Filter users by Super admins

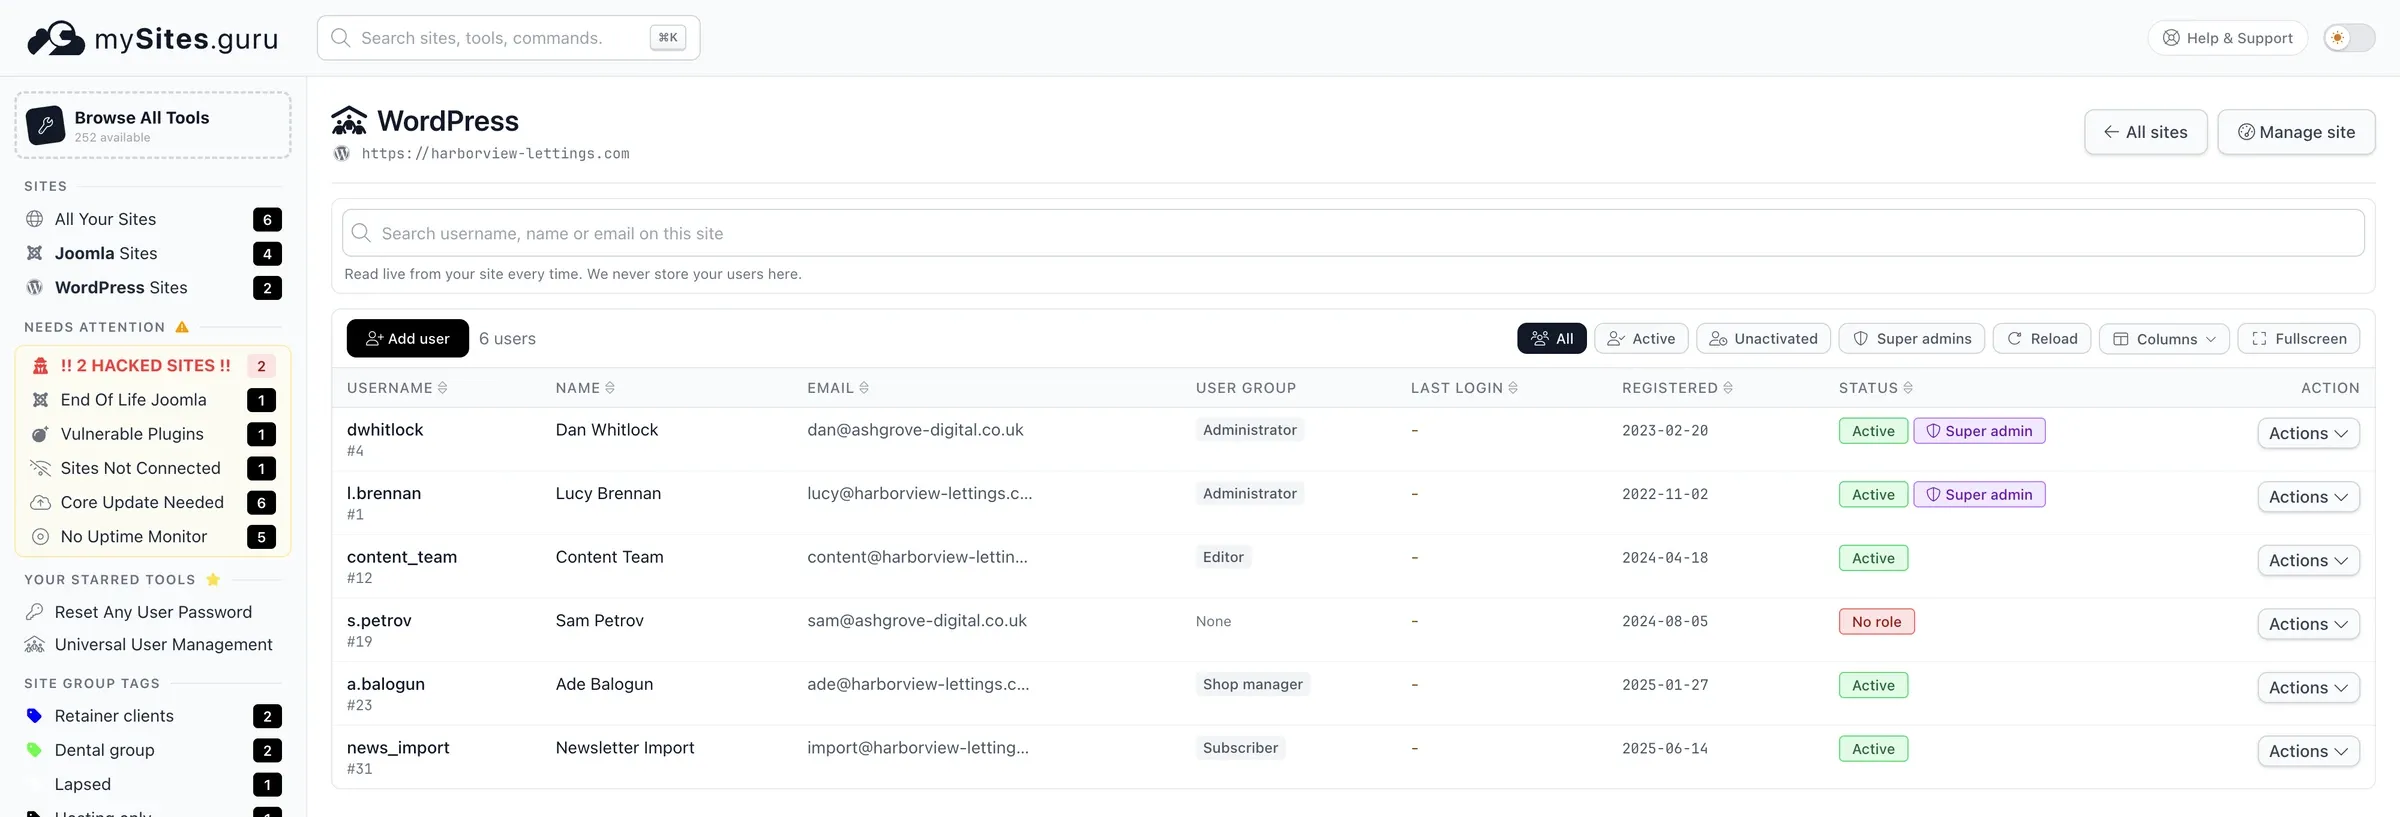[x=1912, y=339]
